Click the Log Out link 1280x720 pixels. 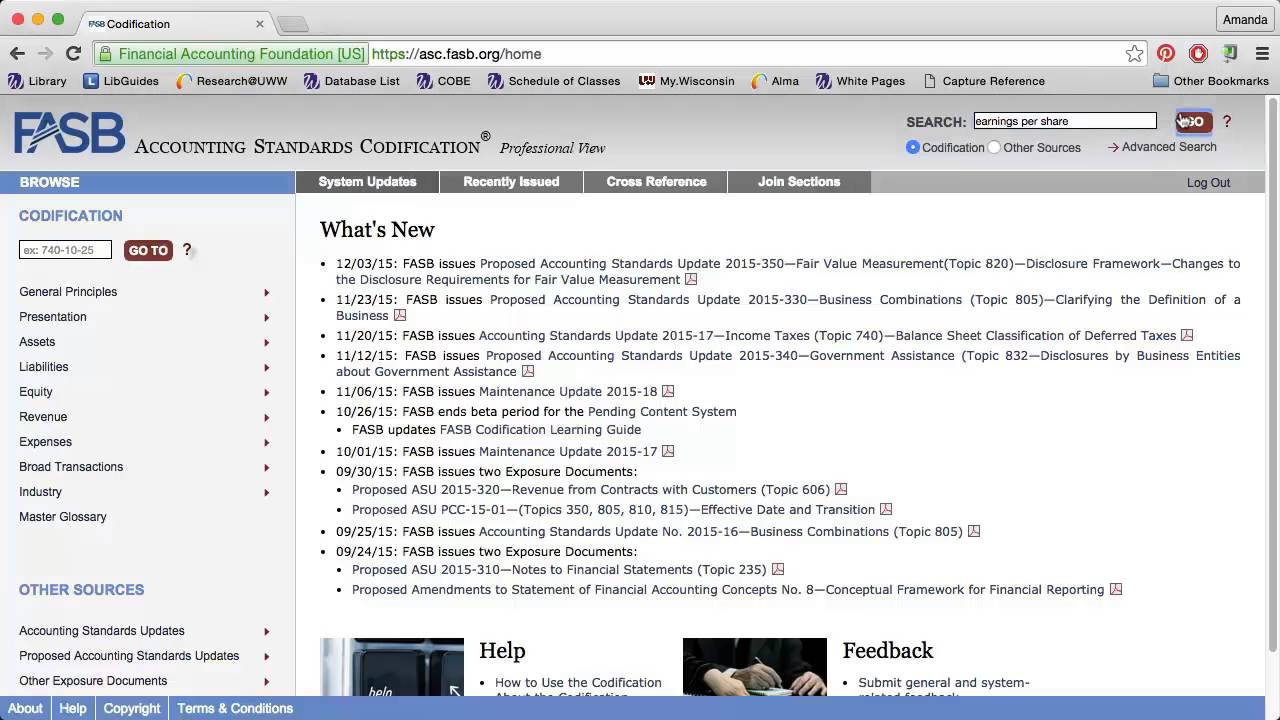tap(1208, 182)
